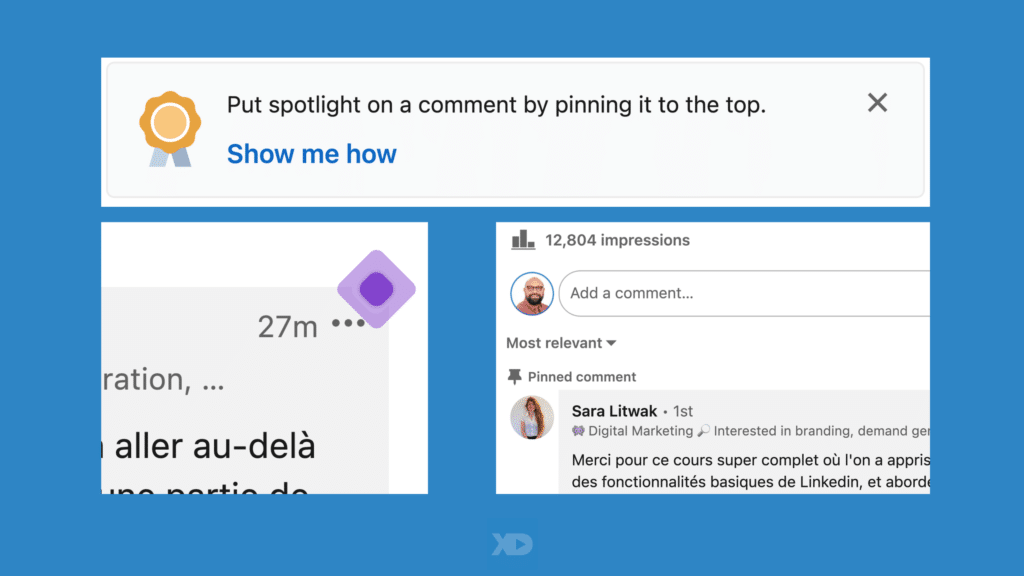Open the Most relevant sort dropdown
The width and height of the screenshot is (1024, 576).
click(x=555, y=343)
